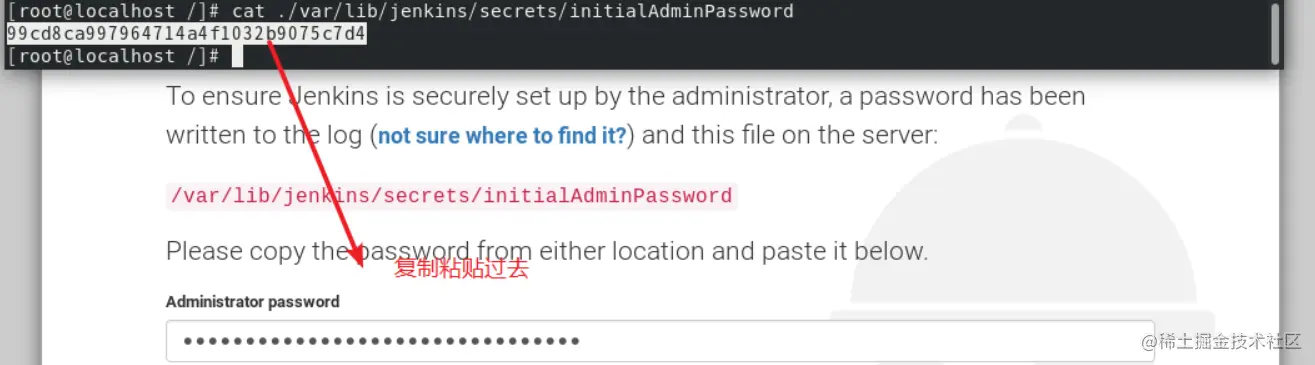Screen dimensions: 1315x365
Task: Click the "Administrator password" field label
Action: [252, 301]
